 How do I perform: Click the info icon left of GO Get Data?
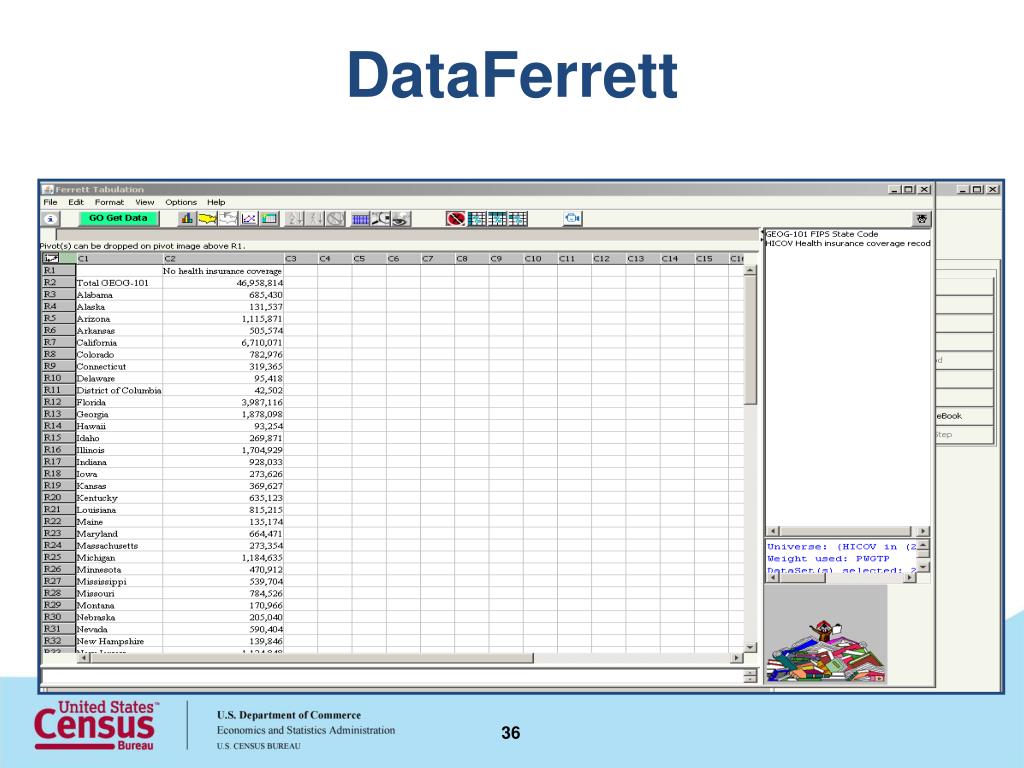click(x=51, y=219)
